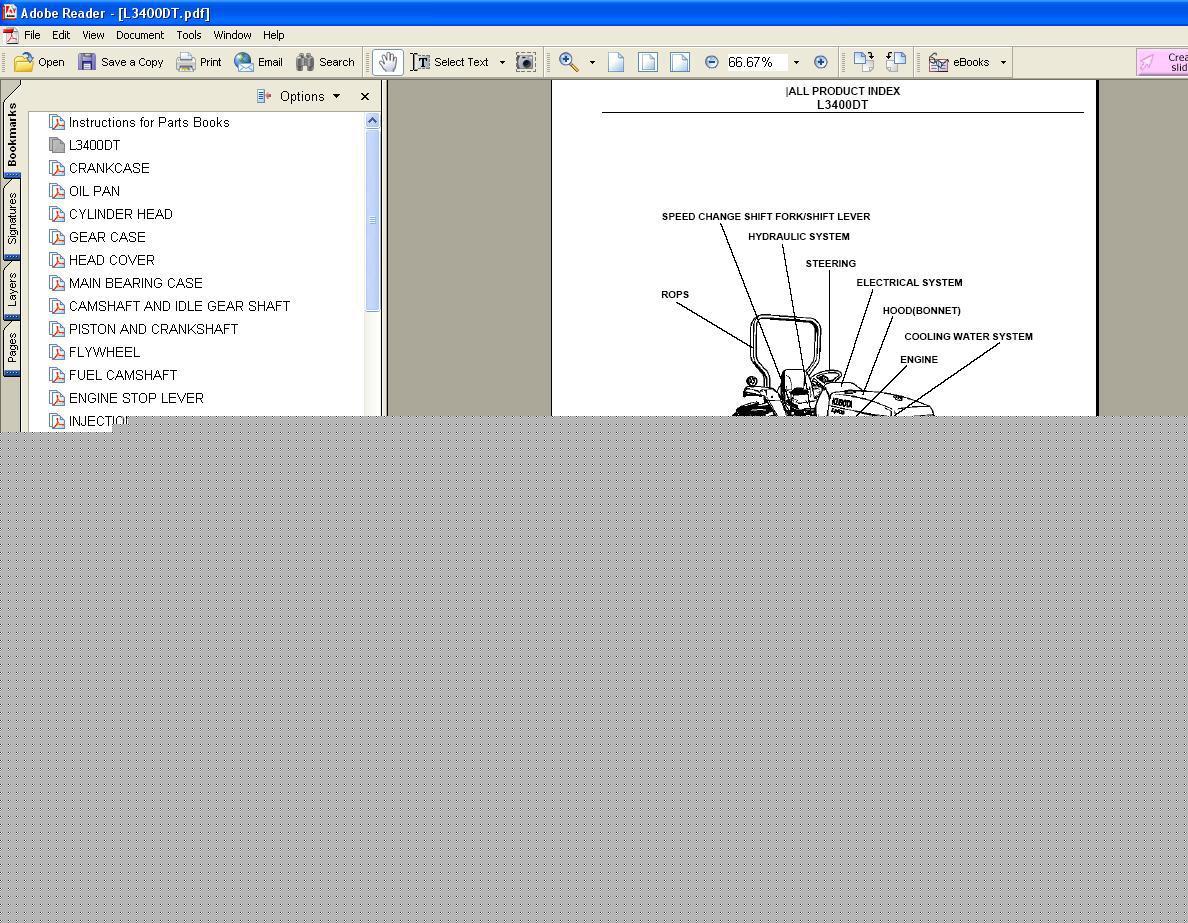Open Instructions for Parts Books bookmark
Viewport: 1188px width, 923px height.
148,122
